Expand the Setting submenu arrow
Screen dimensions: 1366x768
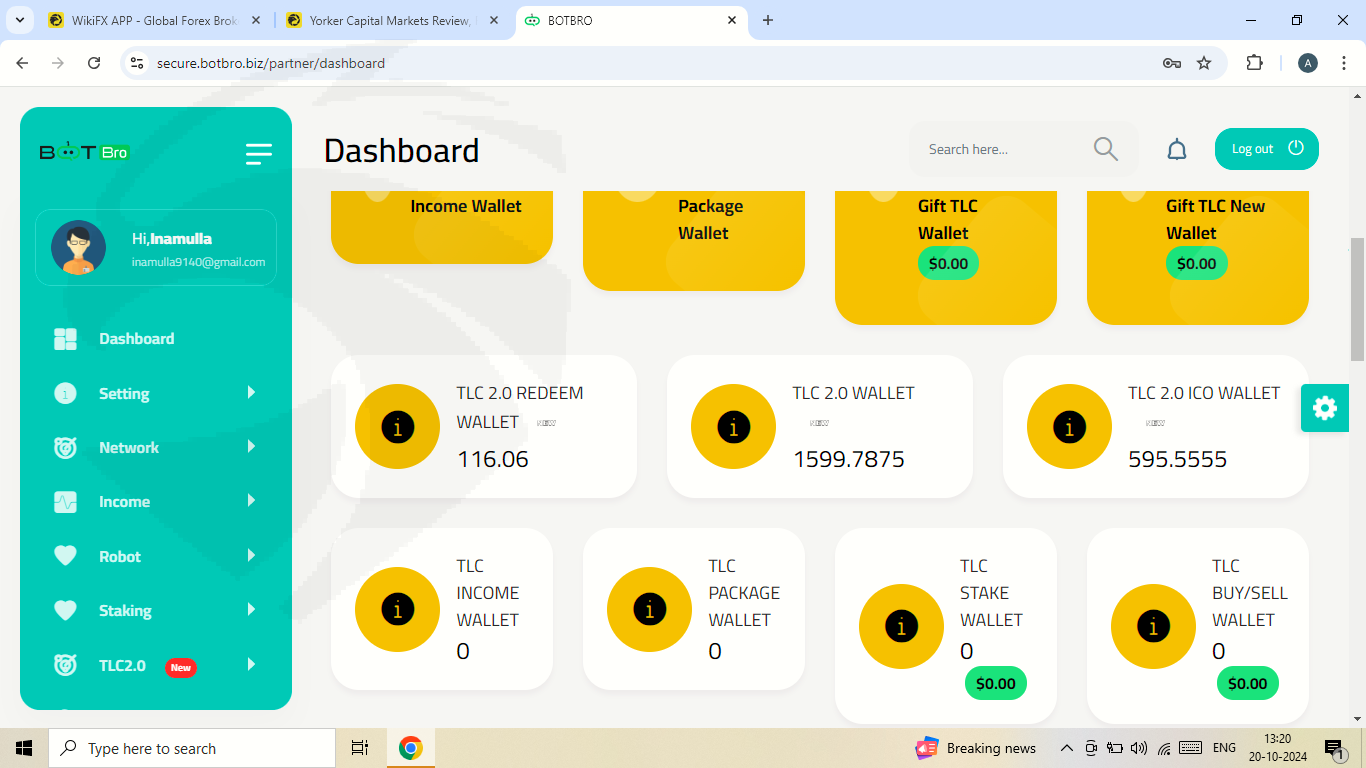tap(252, 393)
